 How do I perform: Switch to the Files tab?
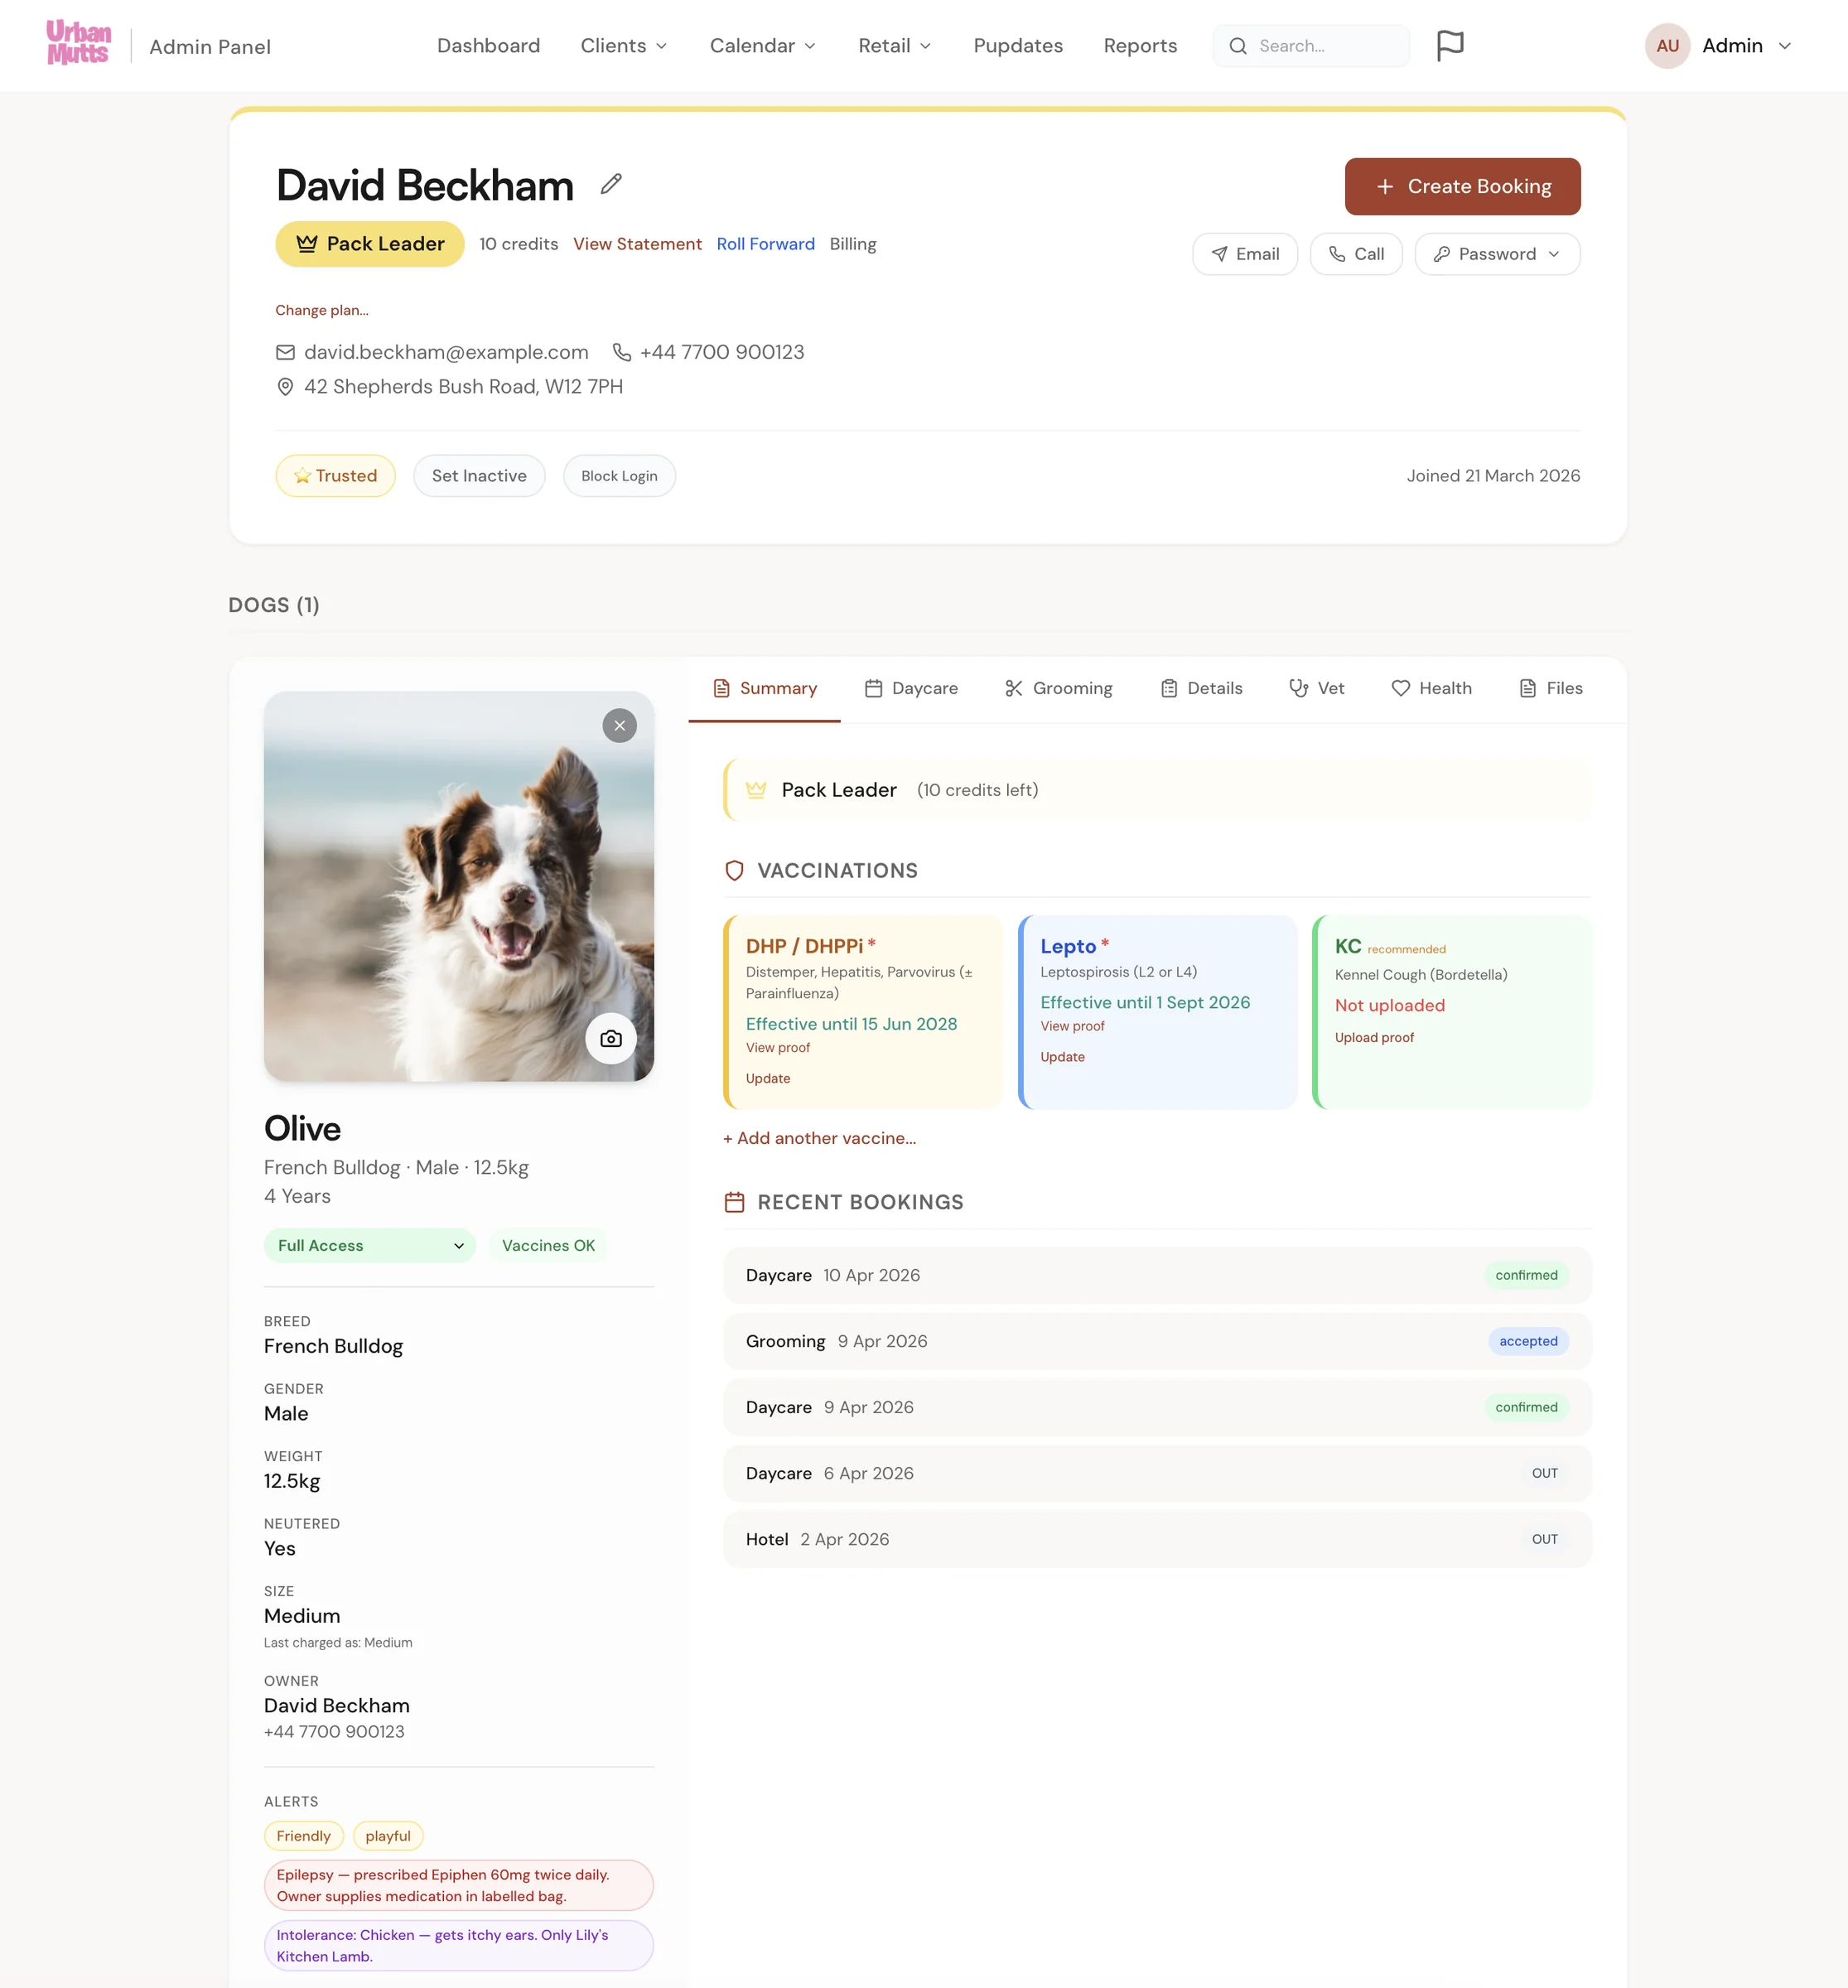[1550, 688]
